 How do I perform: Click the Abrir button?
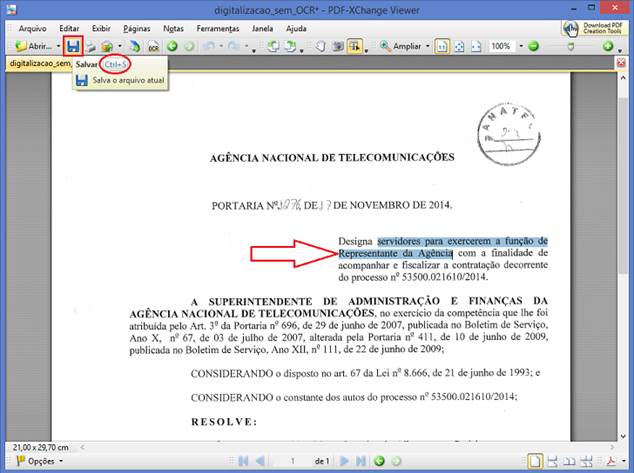34,46
